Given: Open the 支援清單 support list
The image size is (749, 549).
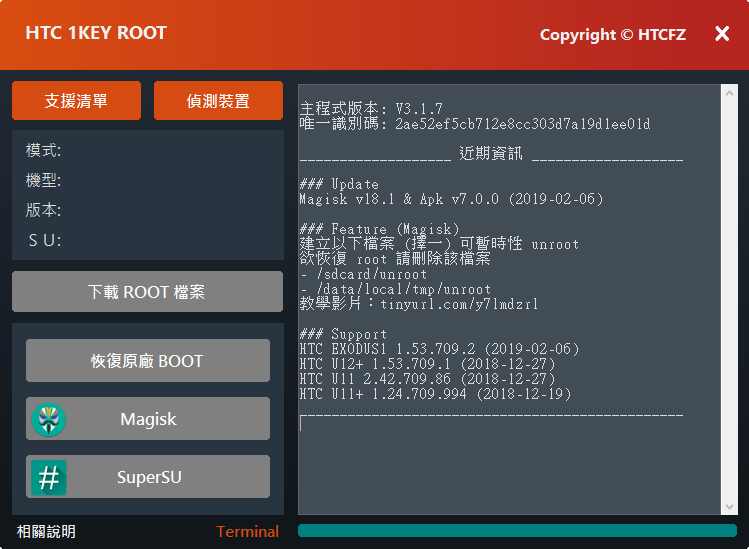Looking at the screenshot, I should click(x=76, y=101).
